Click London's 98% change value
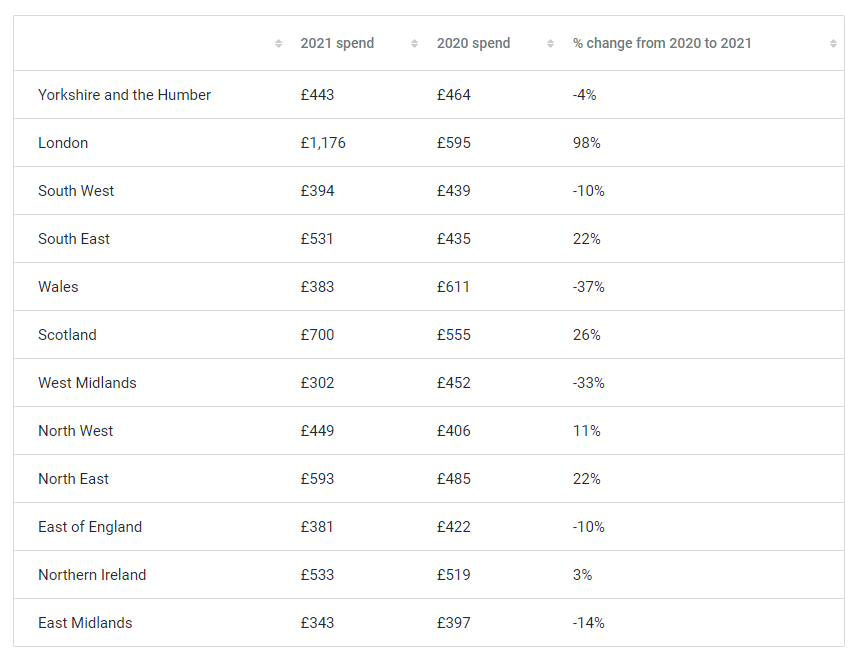863x670 pixels. tap(586, 143)
